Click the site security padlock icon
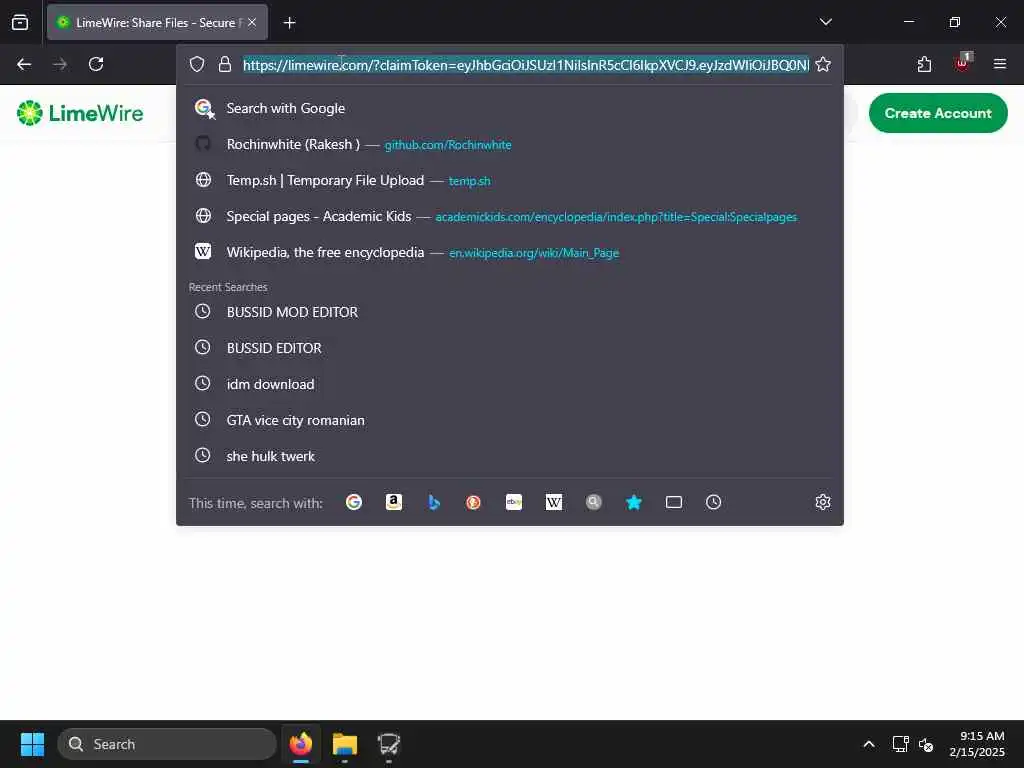Screen dimensions: 1024x768 coord(225,64)
